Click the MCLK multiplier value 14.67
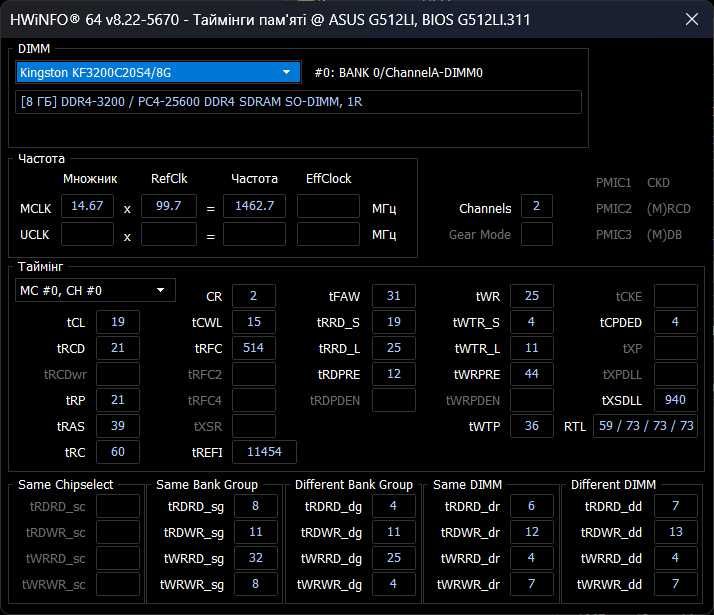The height and width of the screenshot is (615, 714). point(87,206)
